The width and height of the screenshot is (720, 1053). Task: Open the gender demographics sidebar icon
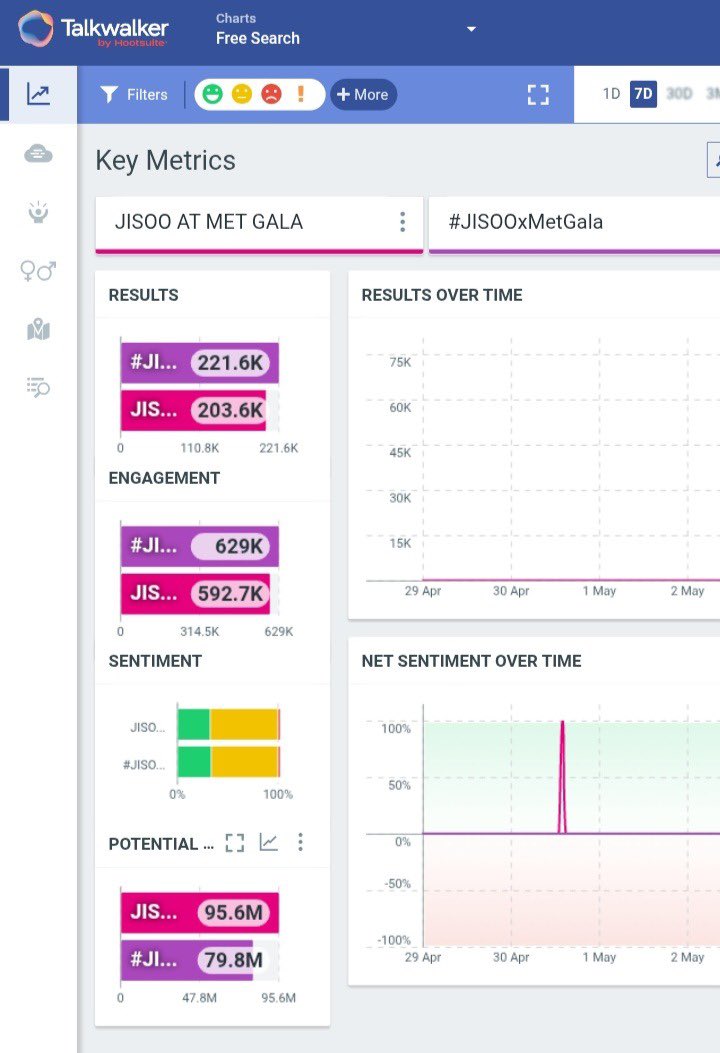38,271
